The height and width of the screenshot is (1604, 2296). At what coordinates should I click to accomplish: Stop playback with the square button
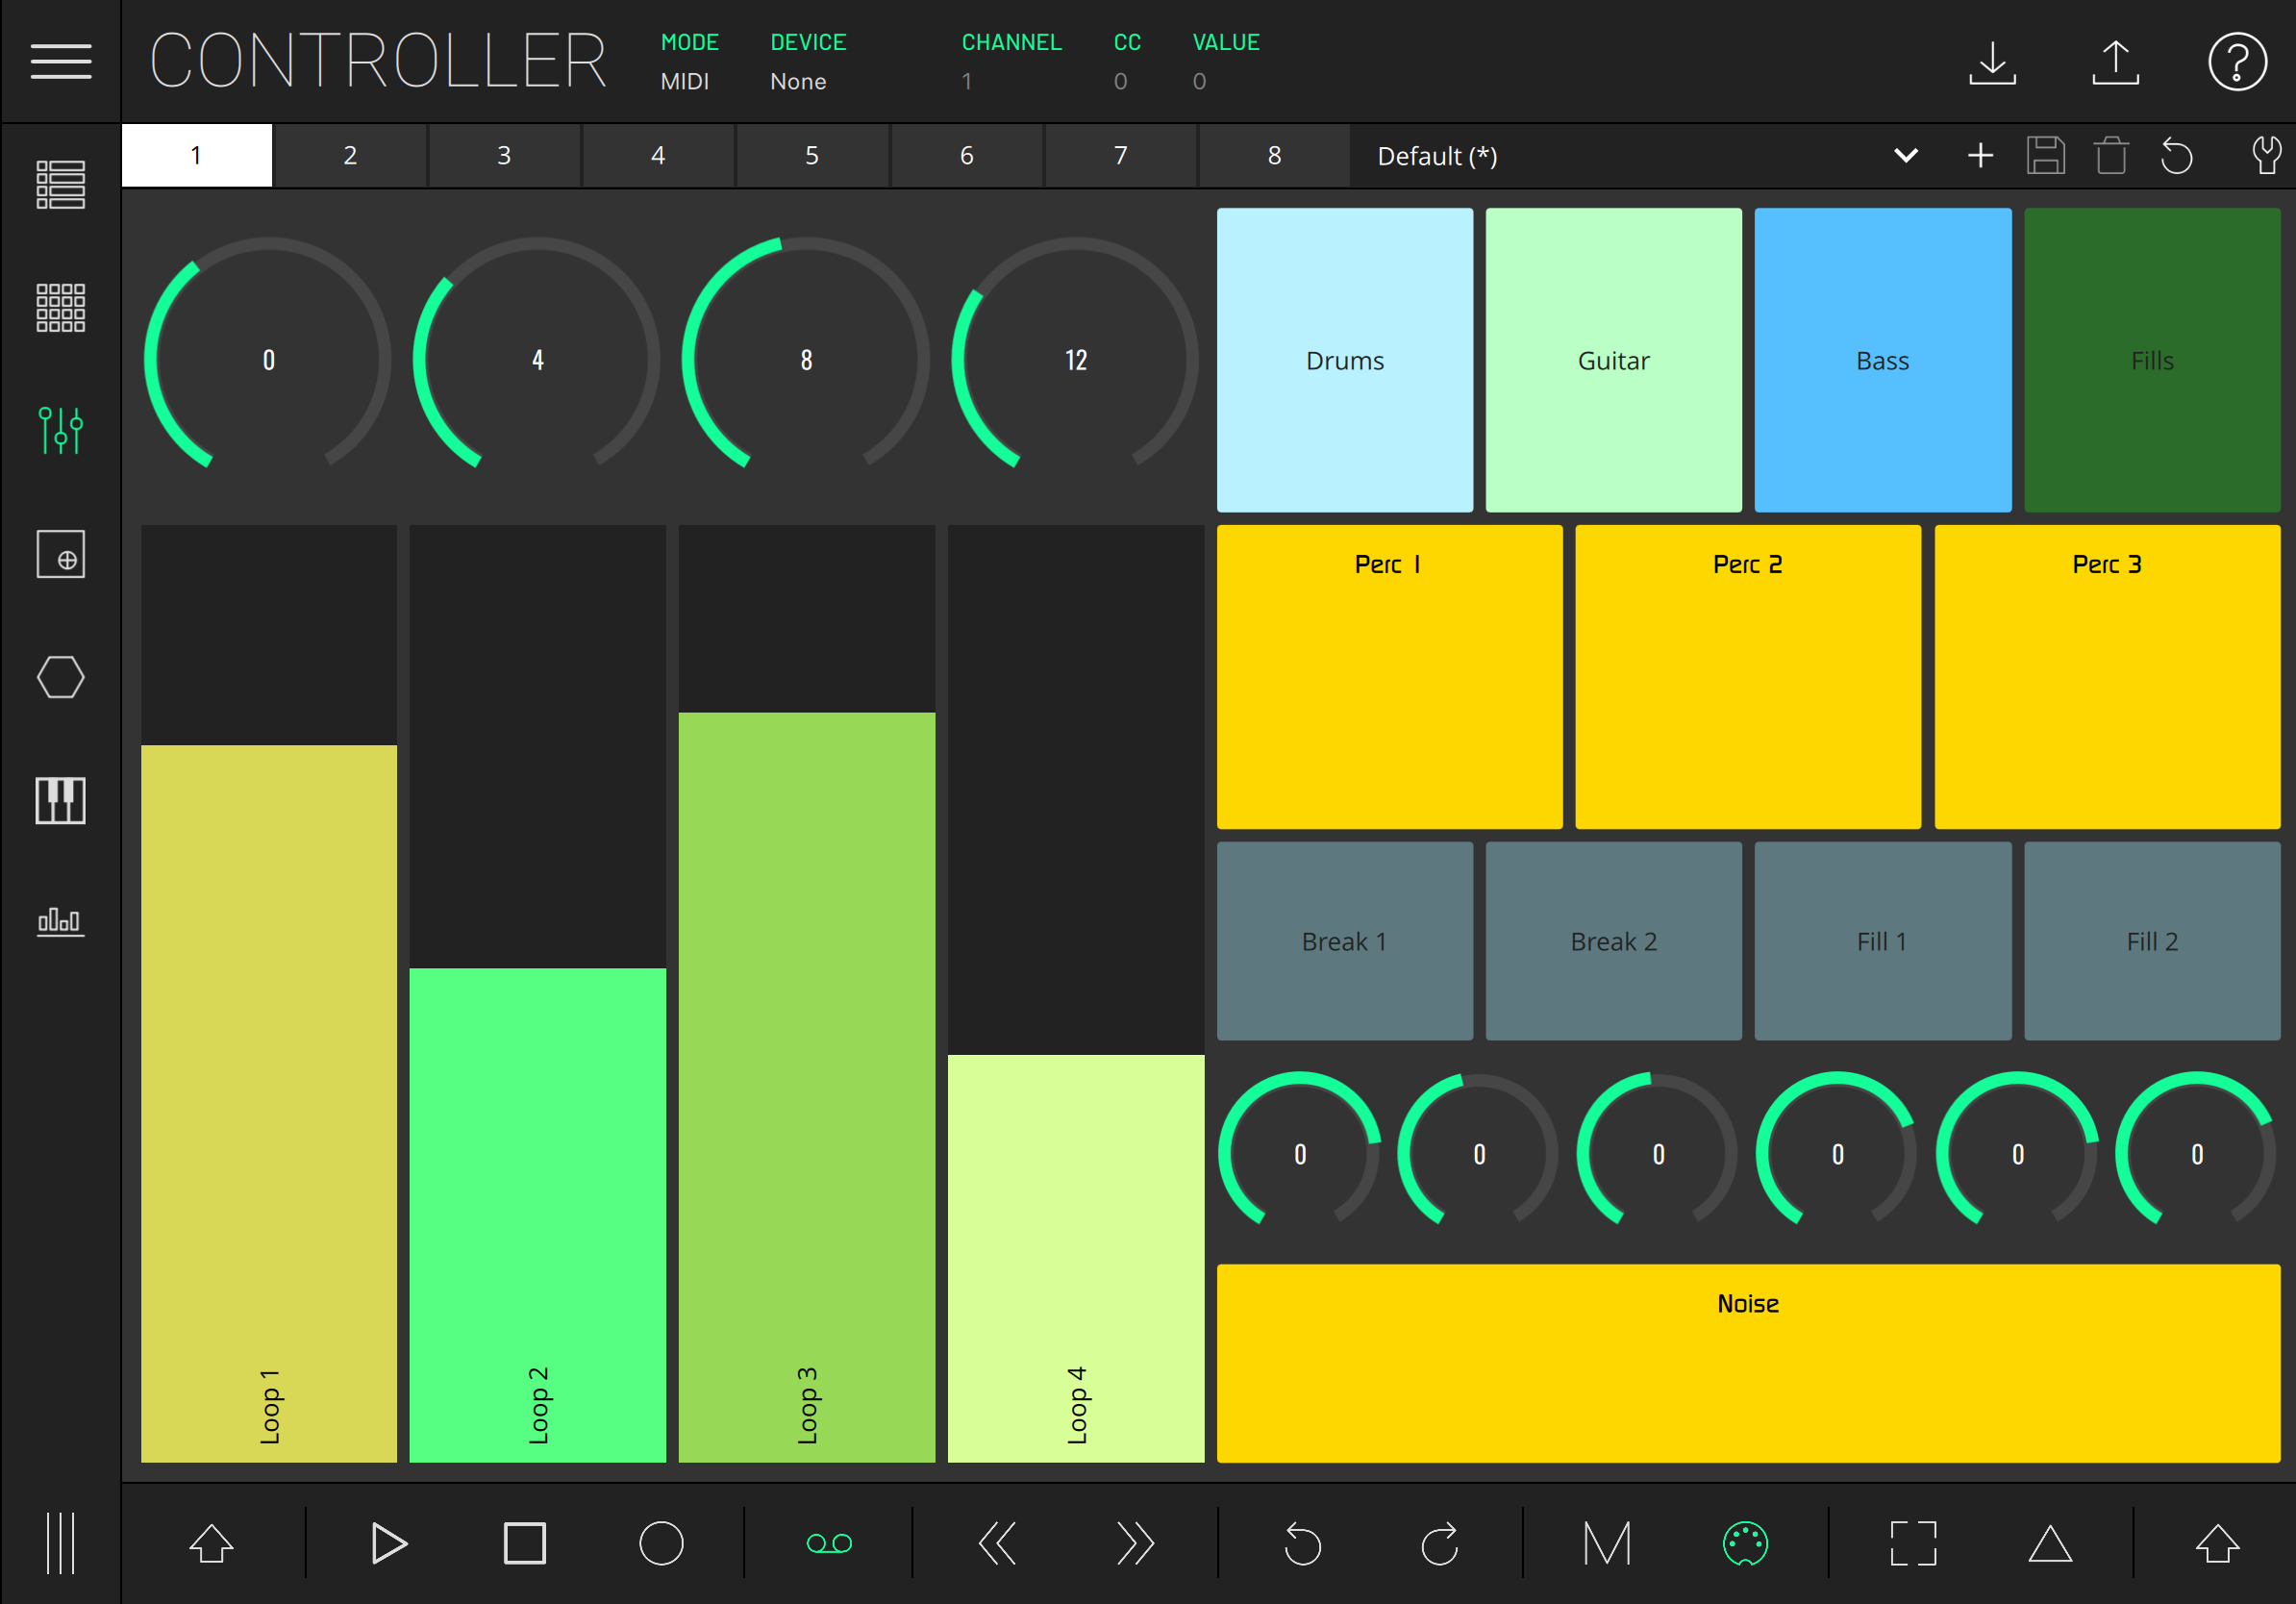click(x=525, y=1543)
